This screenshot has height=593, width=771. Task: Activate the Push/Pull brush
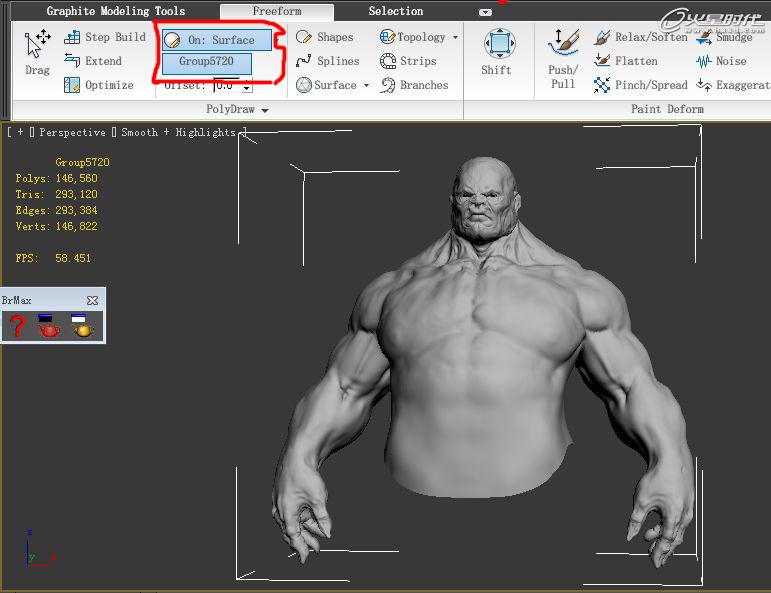[x=563, y=59]
